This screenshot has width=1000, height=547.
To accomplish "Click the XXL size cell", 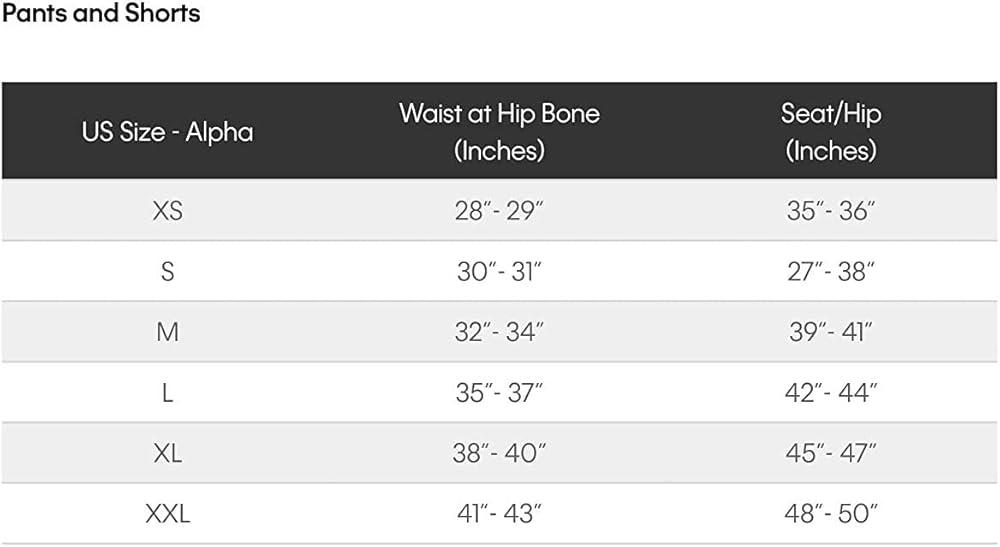I will click(x=167, y=515).
